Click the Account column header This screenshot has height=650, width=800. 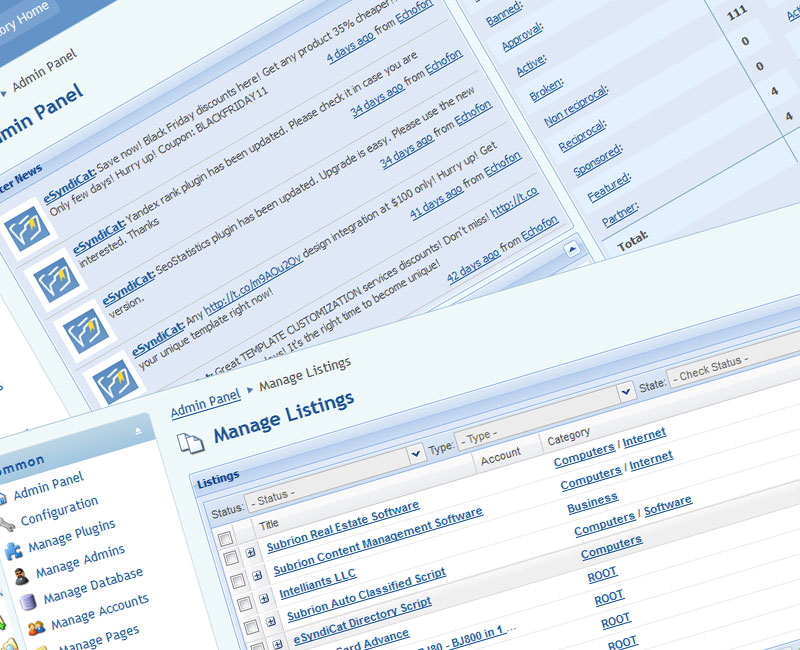501,456
